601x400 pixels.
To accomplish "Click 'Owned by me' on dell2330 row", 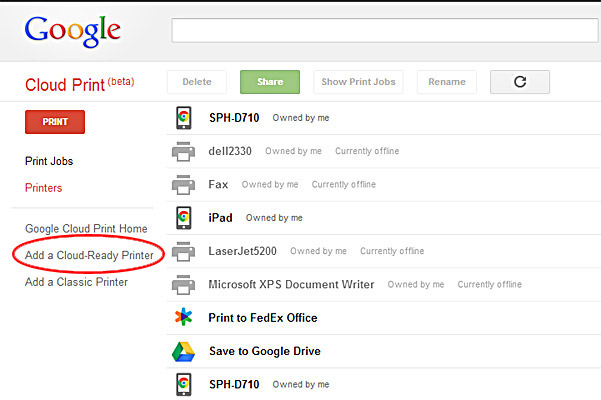I will 293,151.
